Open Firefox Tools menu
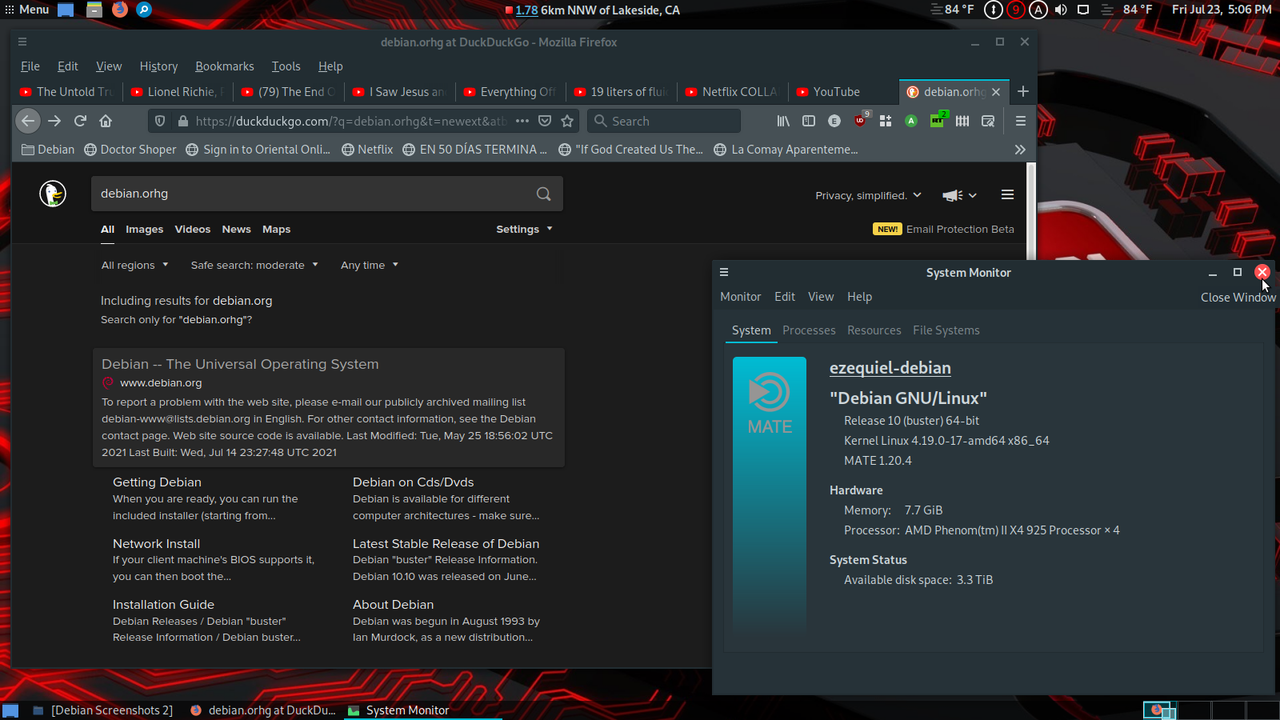 click(x=286, y=66)
